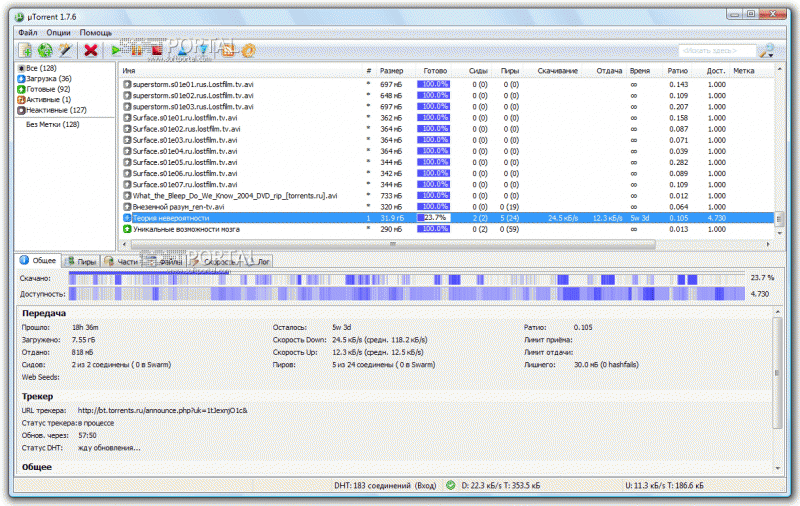Select the Неактивные (127) category
Image resolution: width=800 pixels, height=506 pixels.
(52, 110)
